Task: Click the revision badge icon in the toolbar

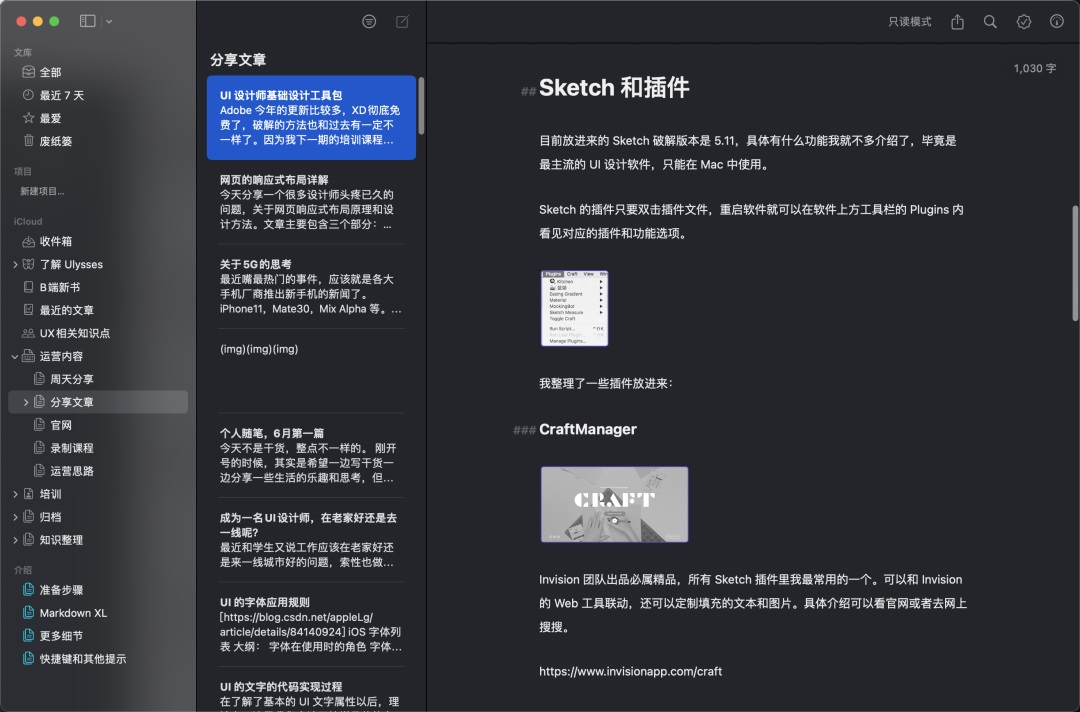Action: point(1023,20)
